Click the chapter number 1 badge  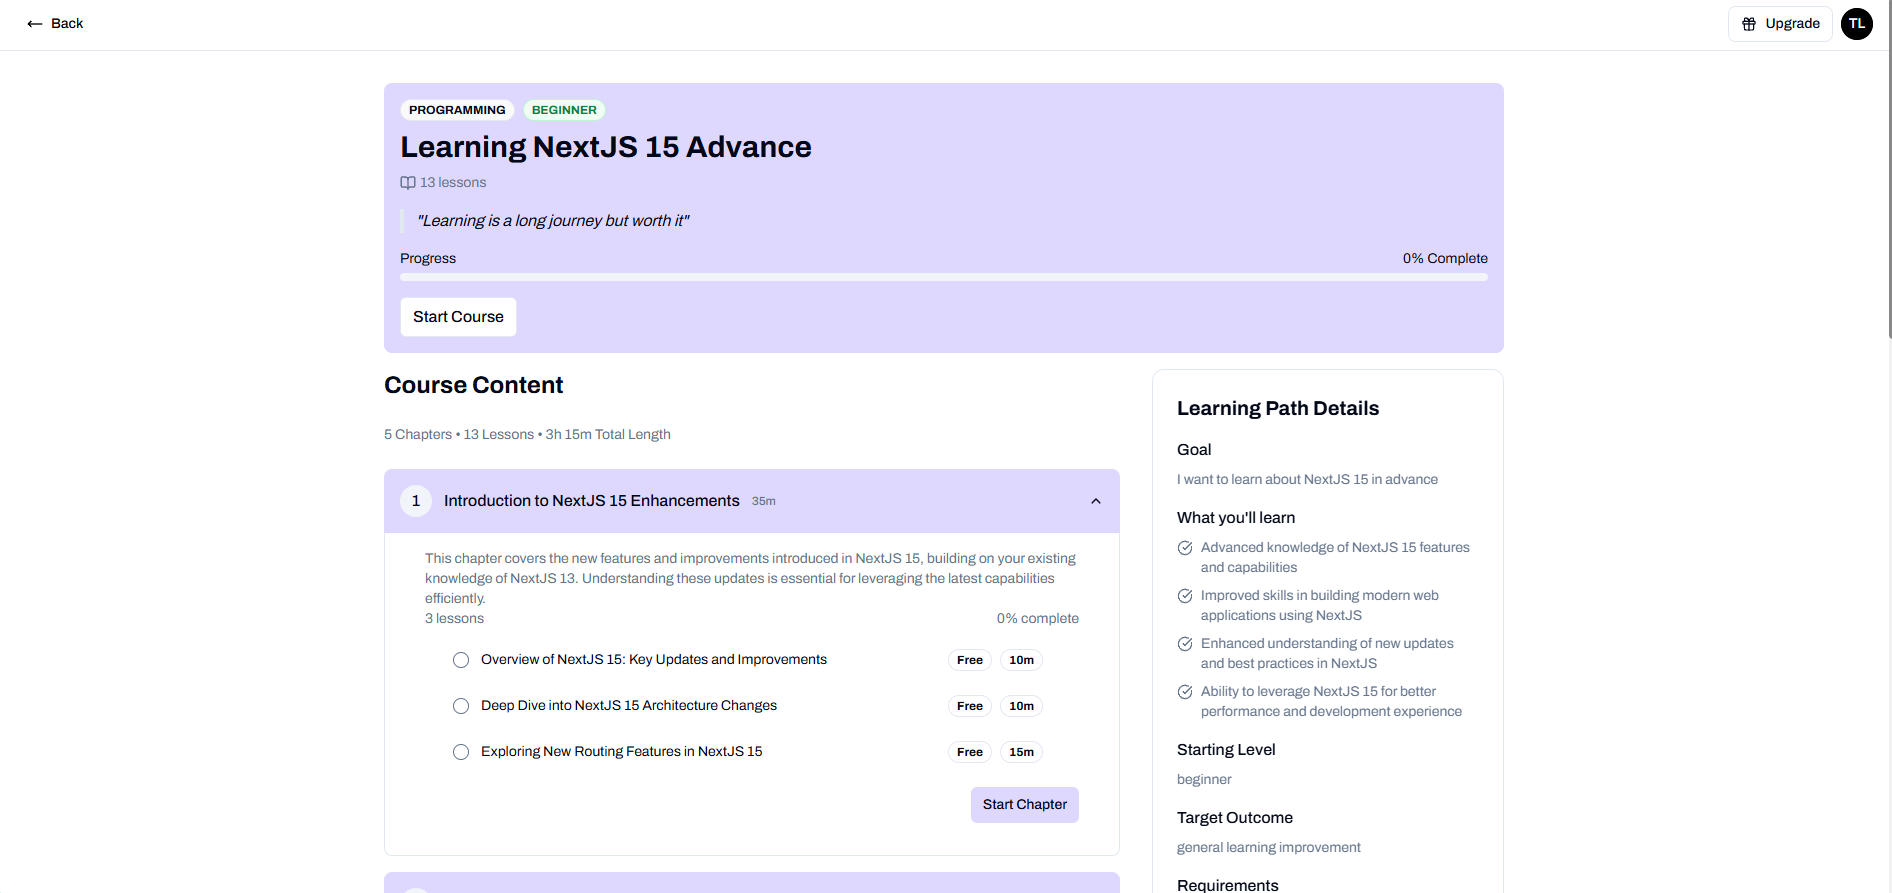tap(416, 501)
